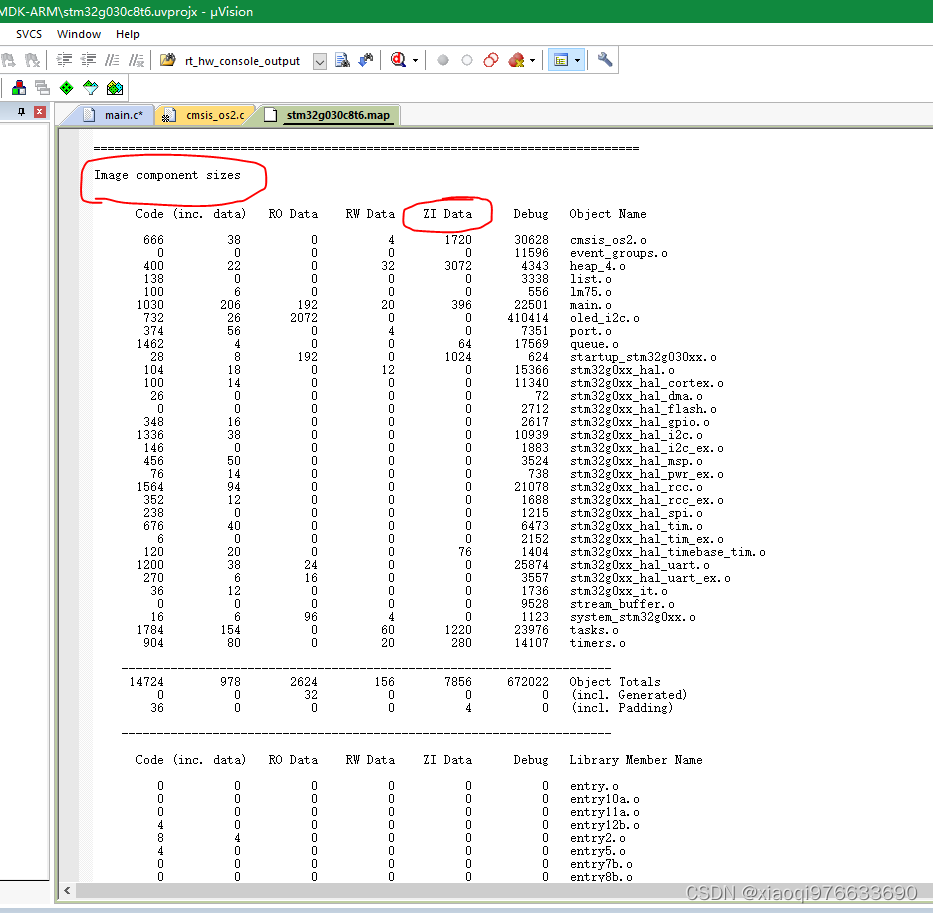Click the 'oled_i2c.o' object name
This screenshot has width=933, height=913.
605,318
